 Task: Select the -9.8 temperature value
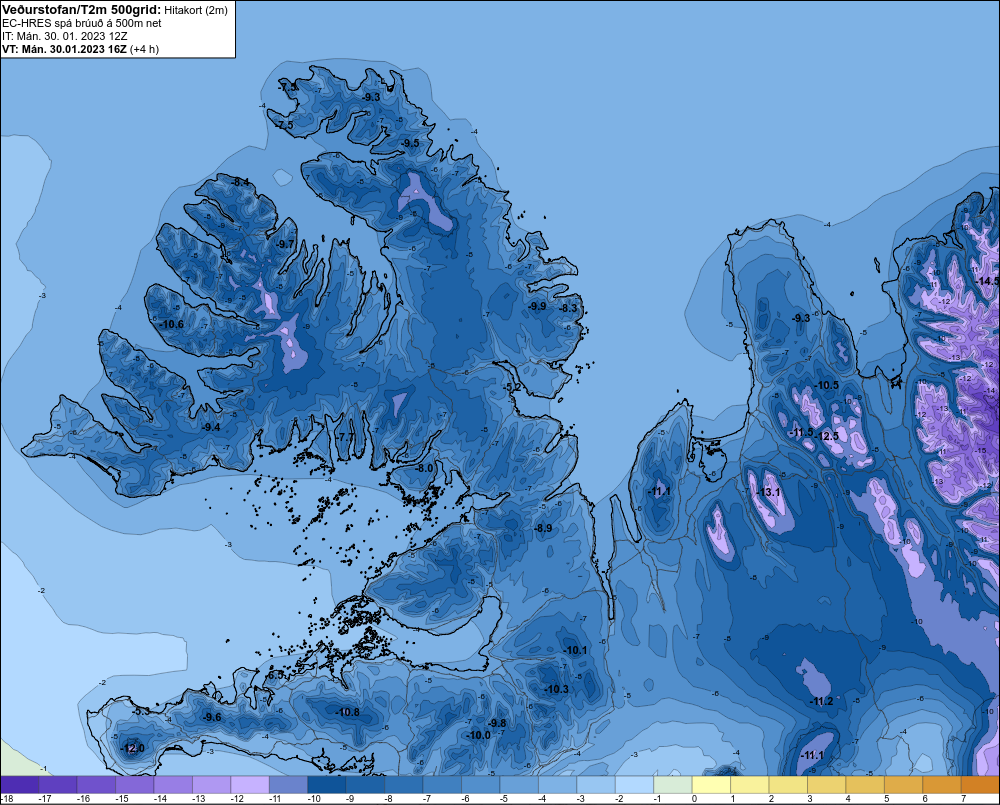[x=497, y=723]
